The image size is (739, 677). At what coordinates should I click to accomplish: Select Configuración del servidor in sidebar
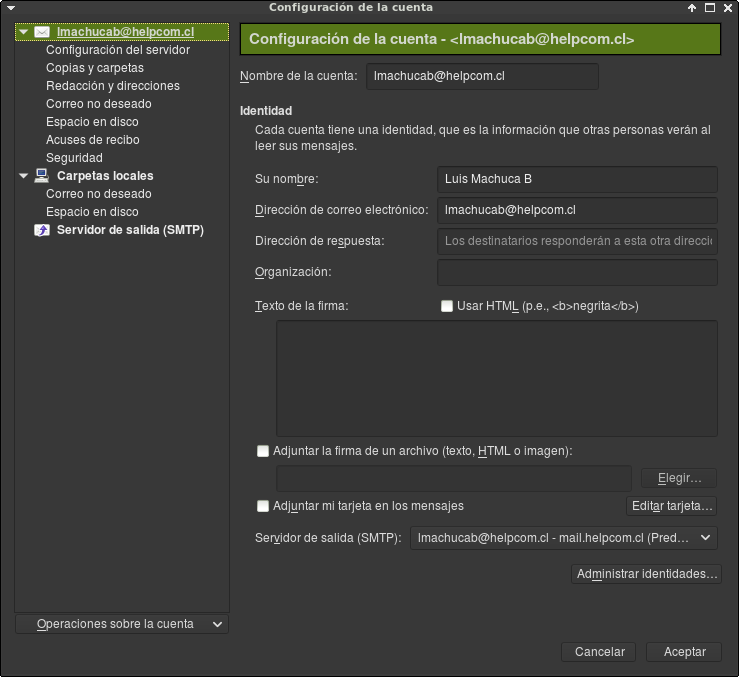(x=118, y=50)
